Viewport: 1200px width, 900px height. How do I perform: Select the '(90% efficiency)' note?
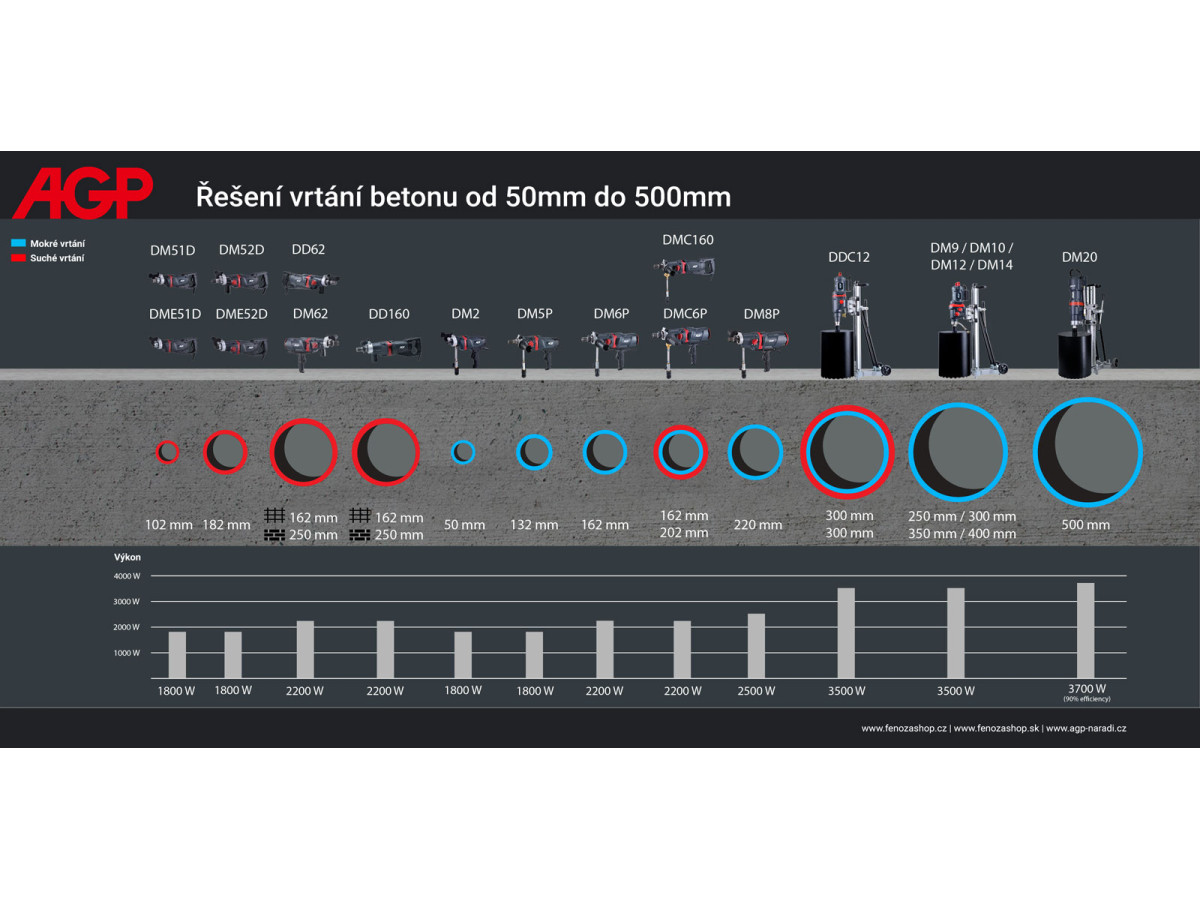1086,699
